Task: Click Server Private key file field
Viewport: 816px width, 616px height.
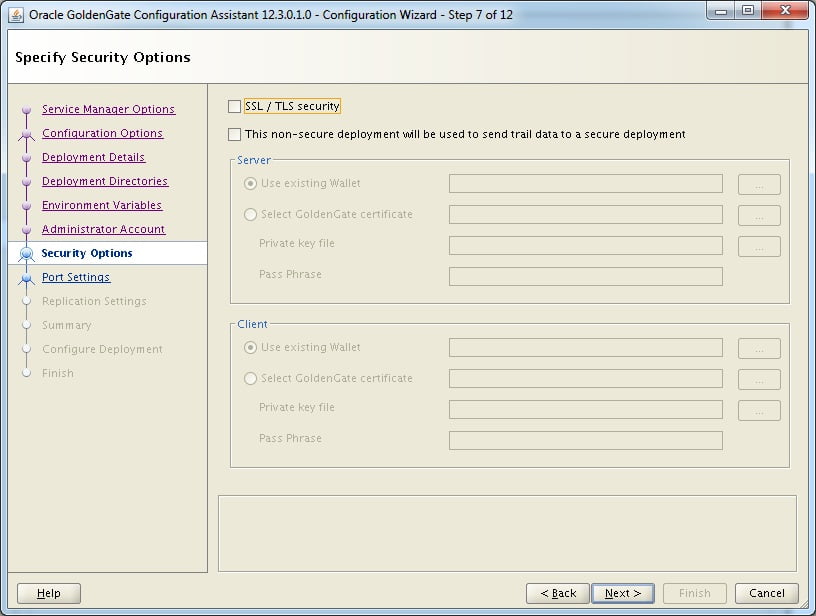Action: tap(586, 246)
